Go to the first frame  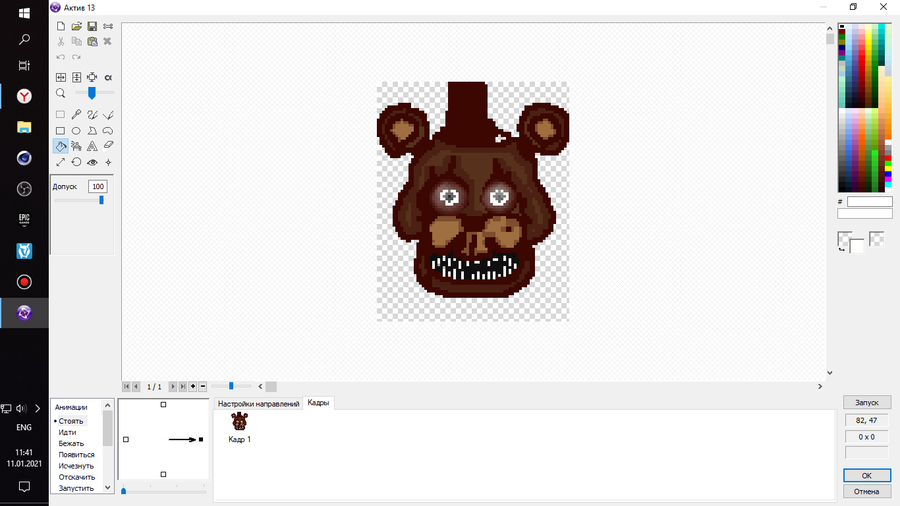click(126, 387)
